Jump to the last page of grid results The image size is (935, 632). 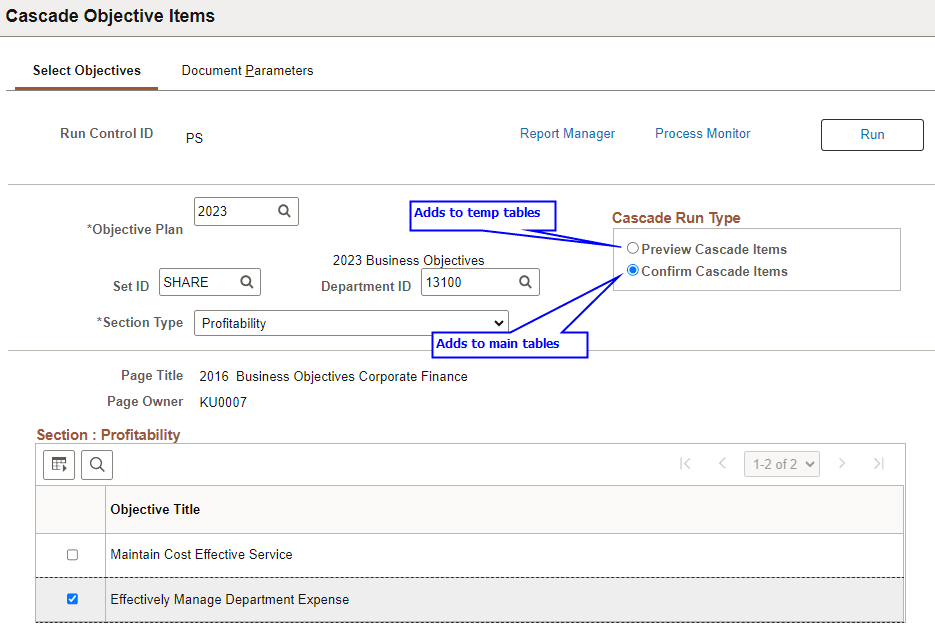[x=879, y=463]
